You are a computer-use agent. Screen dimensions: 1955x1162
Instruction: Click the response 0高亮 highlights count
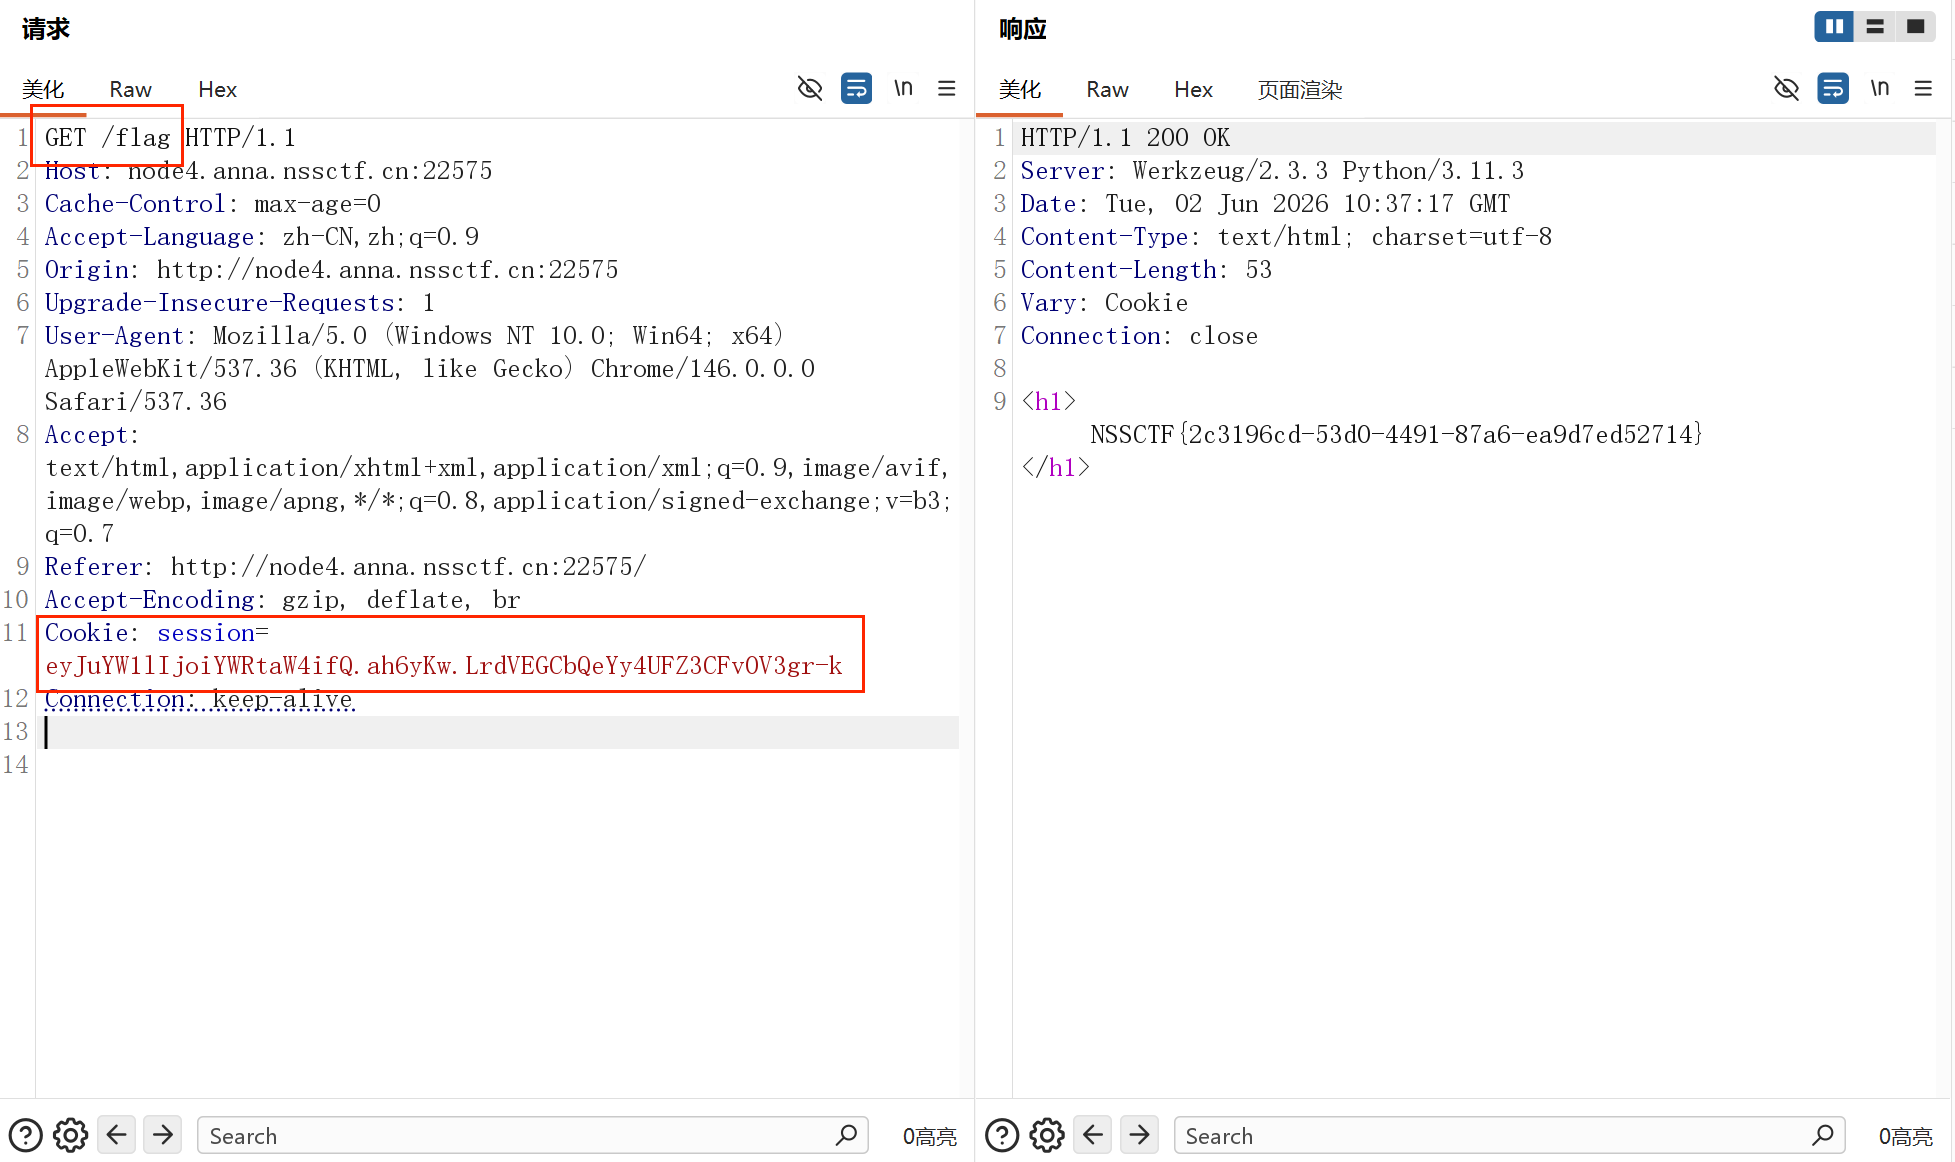[x=1905, y=1137]
